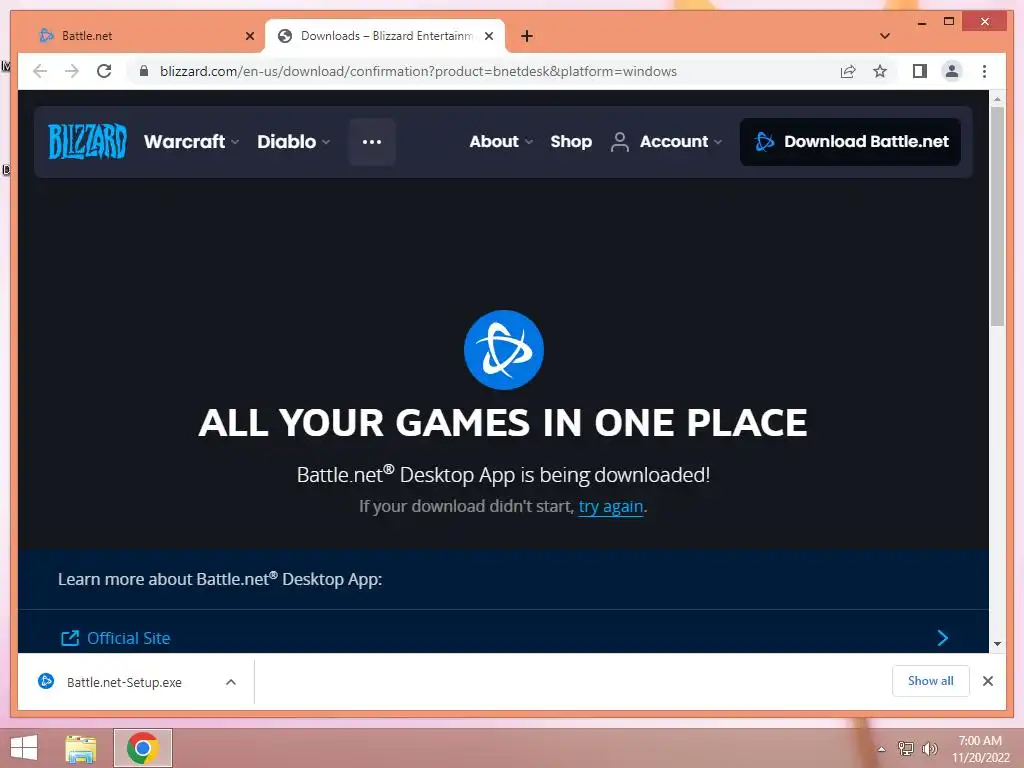This screenshot has width=1024, height=768.
Task: Go to the Shop page
Action: click(571, 142)
